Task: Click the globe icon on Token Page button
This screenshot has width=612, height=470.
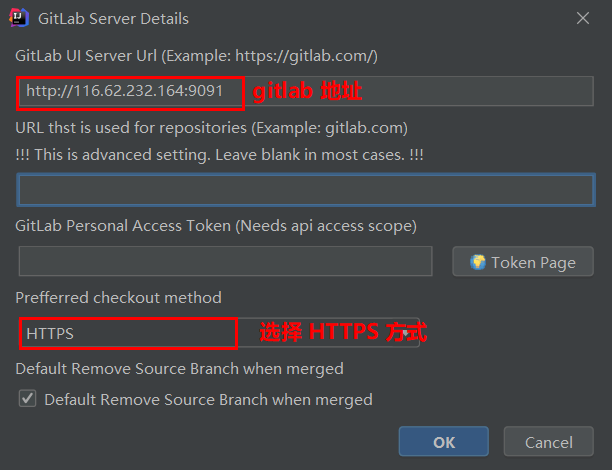Action: 477,262
